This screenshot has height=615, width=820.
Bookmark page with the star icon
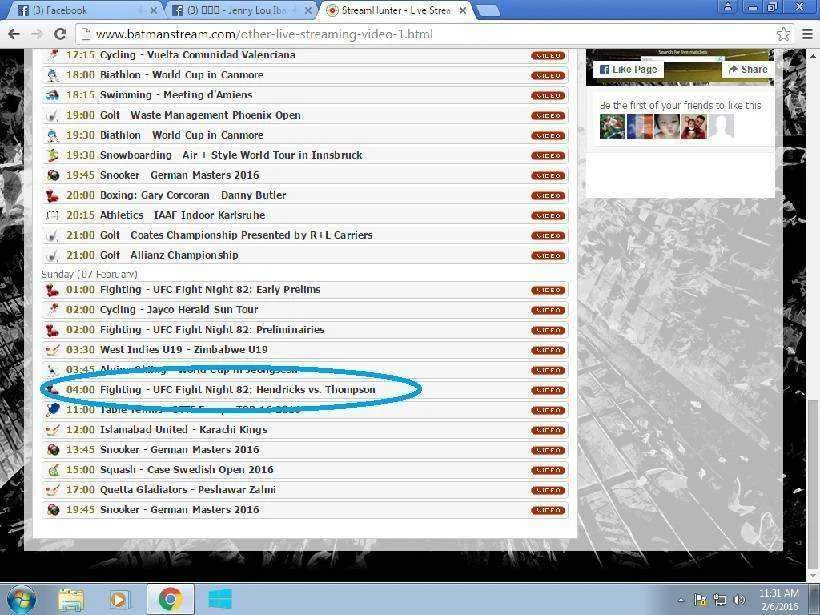pos(783,34)
